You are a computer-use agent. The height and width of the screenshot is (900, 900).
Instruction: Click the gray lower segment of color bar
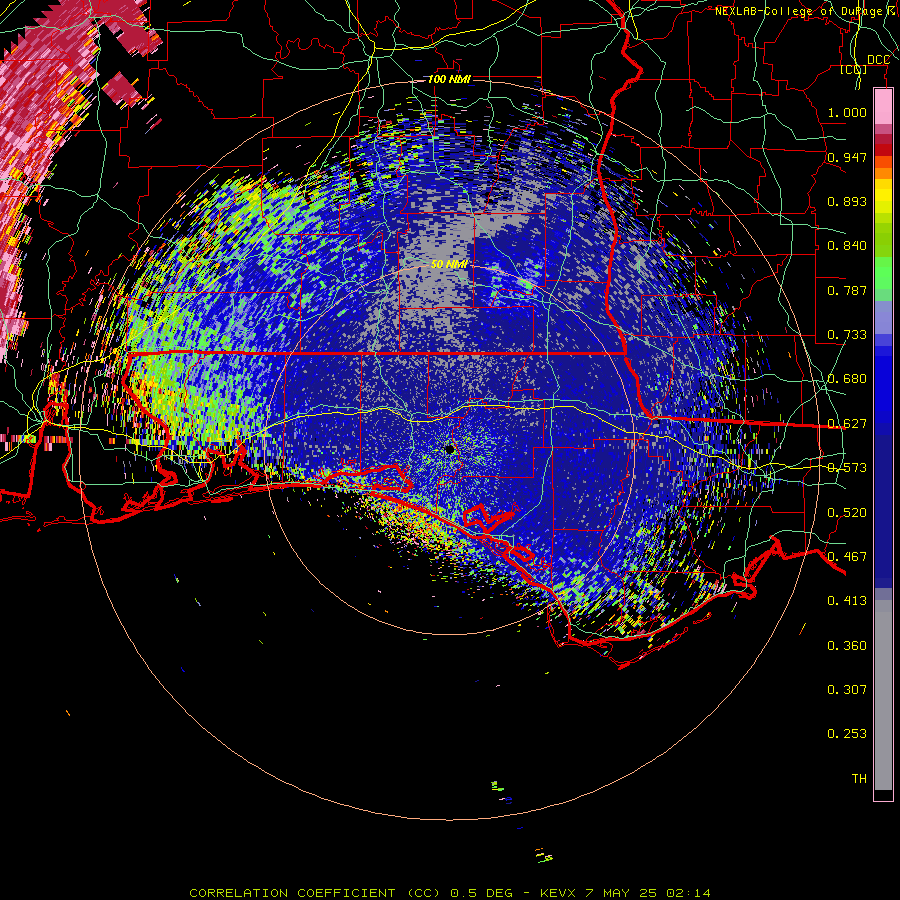pos(883,695)
